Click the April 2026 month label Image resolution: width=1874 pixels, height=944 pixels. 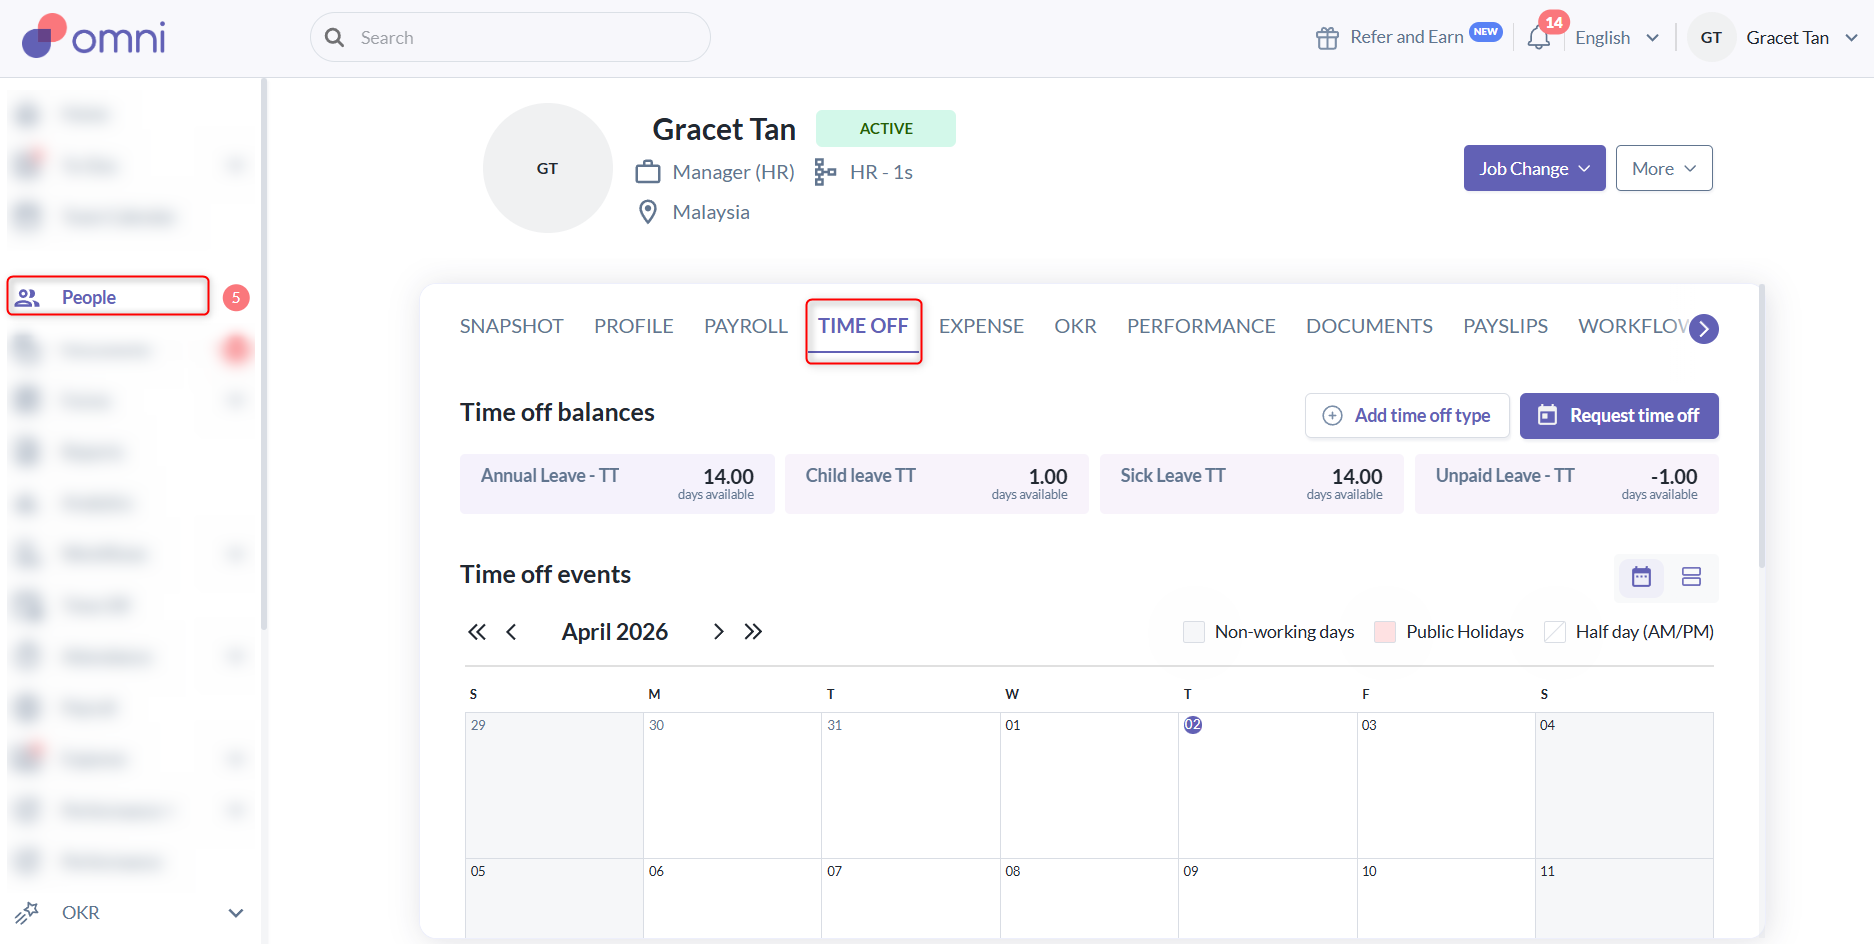pos(615,632)
